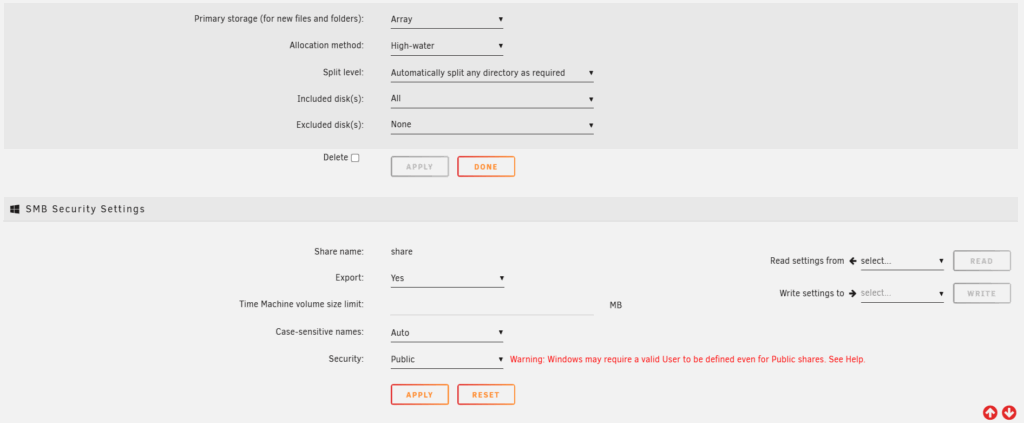Open the Security dropdown set to Public
This screenshot has height=423, width=1024.
pyautogui.click(x=447, y=359)
